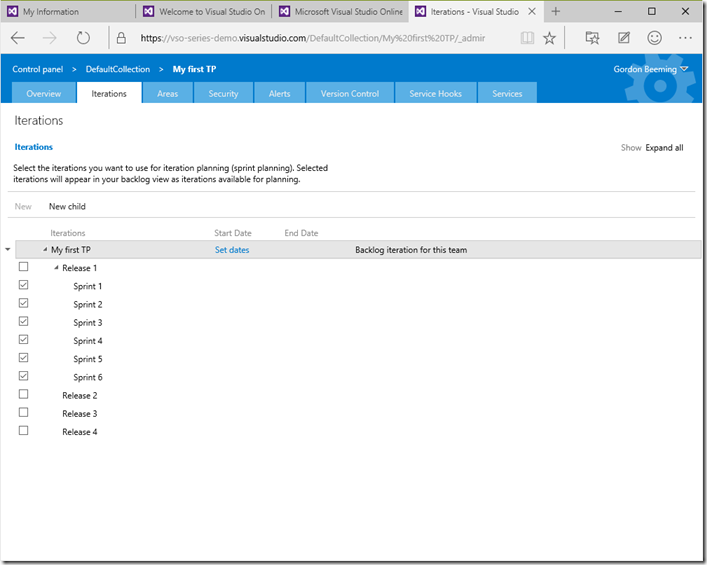Click Set dates link

232,250
